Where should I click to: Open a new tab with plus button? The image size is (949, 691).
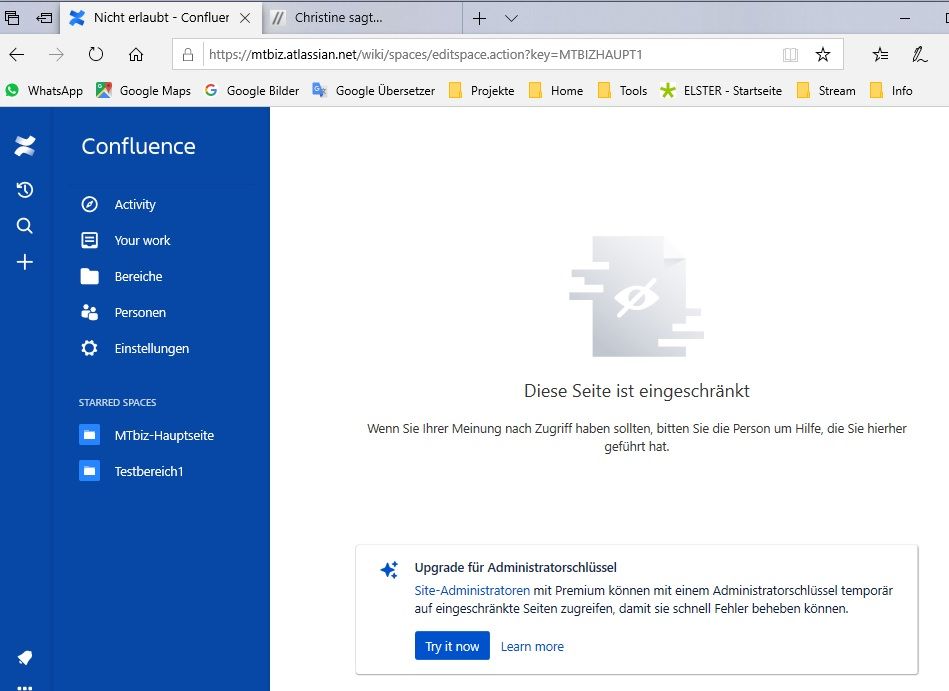pos(479,18)
